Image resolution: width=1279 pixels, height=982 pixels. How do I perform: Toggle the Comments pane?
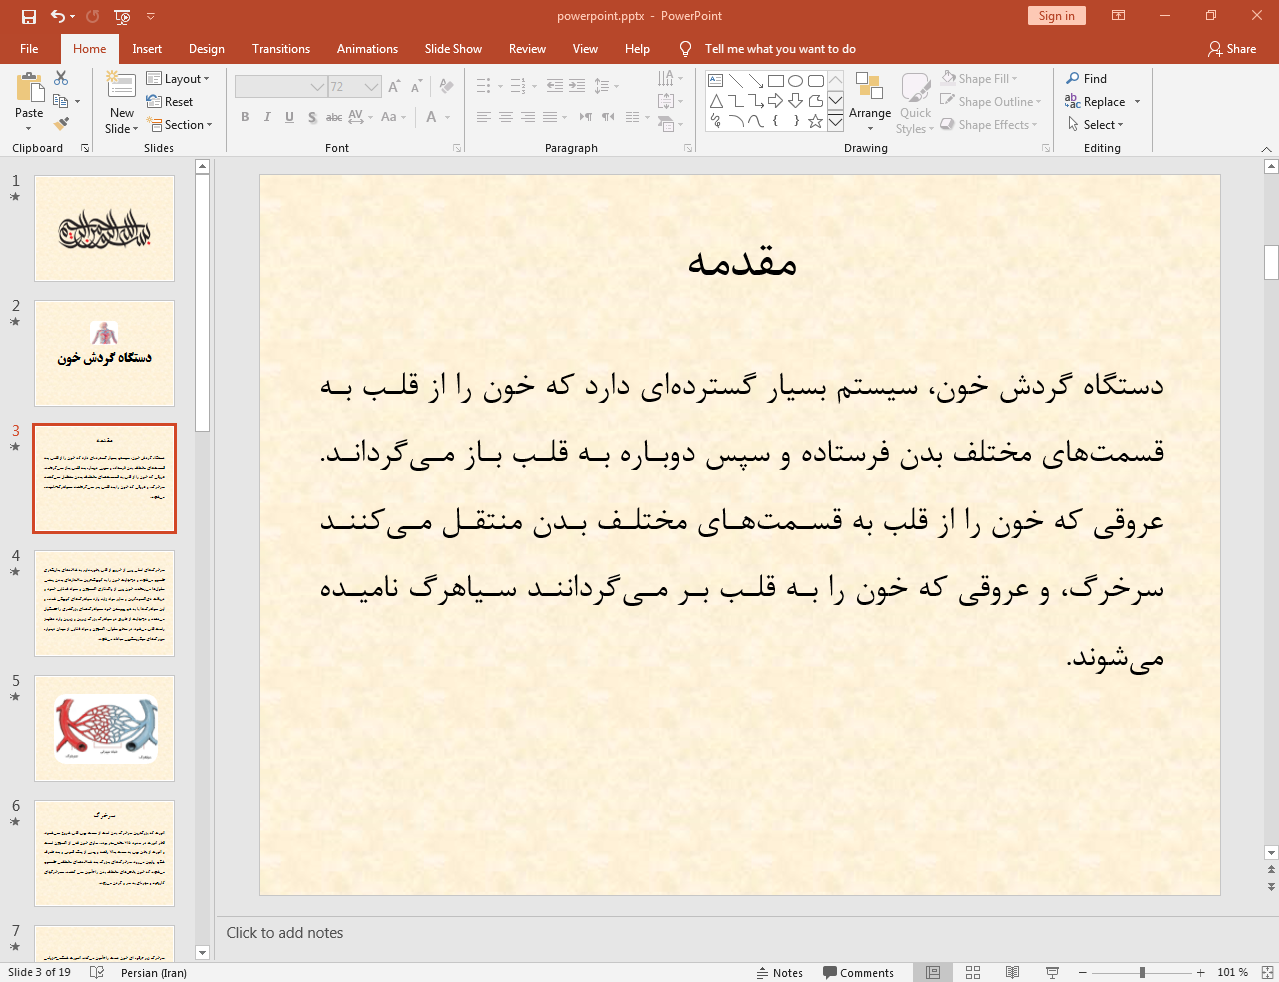[858, 972]
